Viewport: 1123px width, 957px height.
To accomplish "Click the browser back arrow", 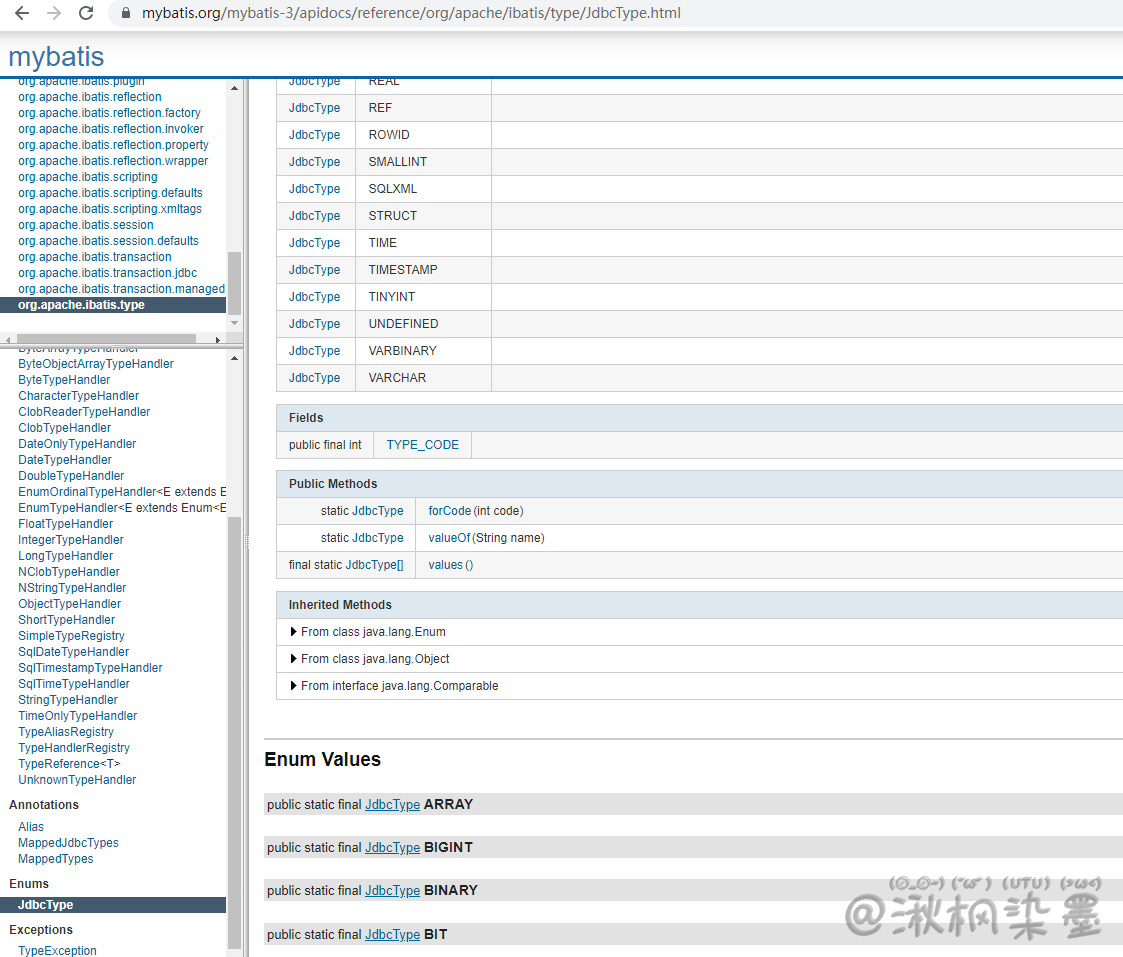I will pos(21,13).
